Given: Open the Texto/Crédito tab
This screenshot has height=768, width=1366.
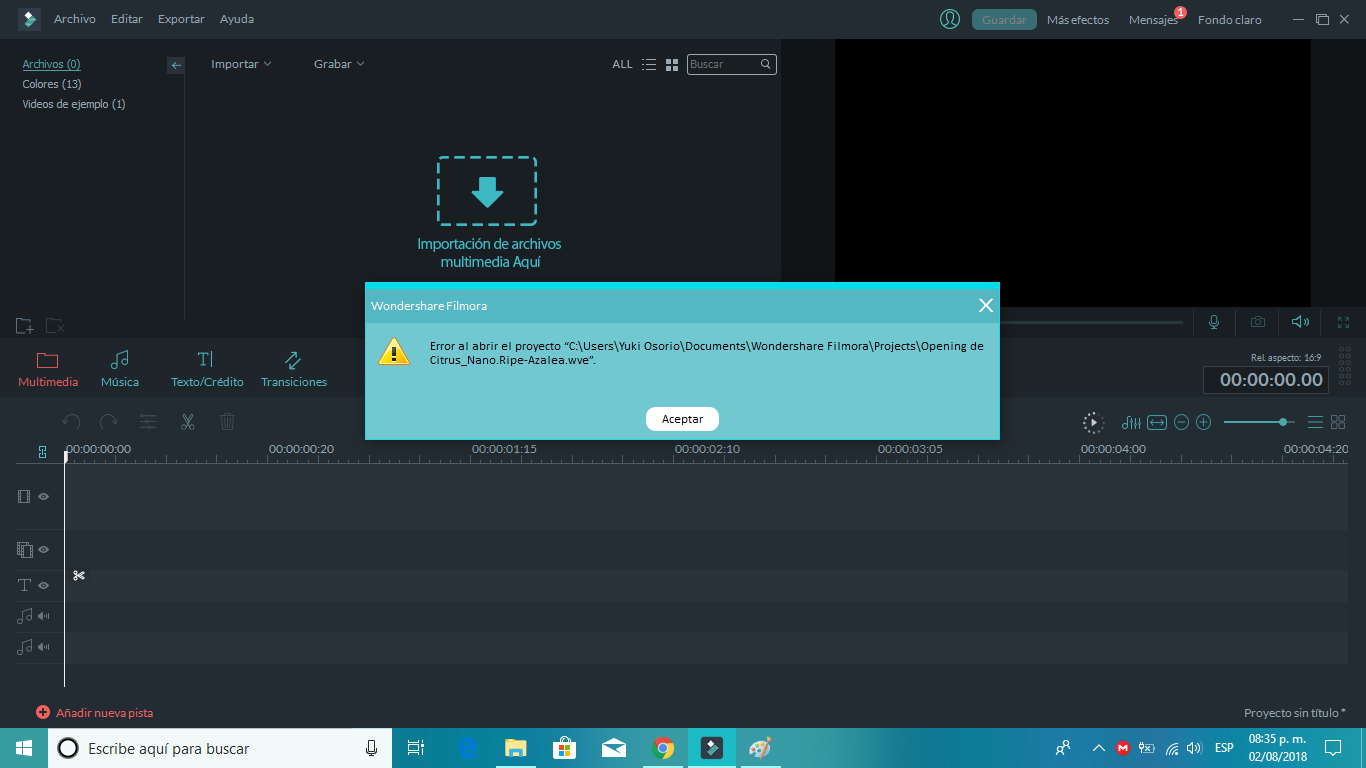Looking at the screenshot, I should click(x=207, y=369).
